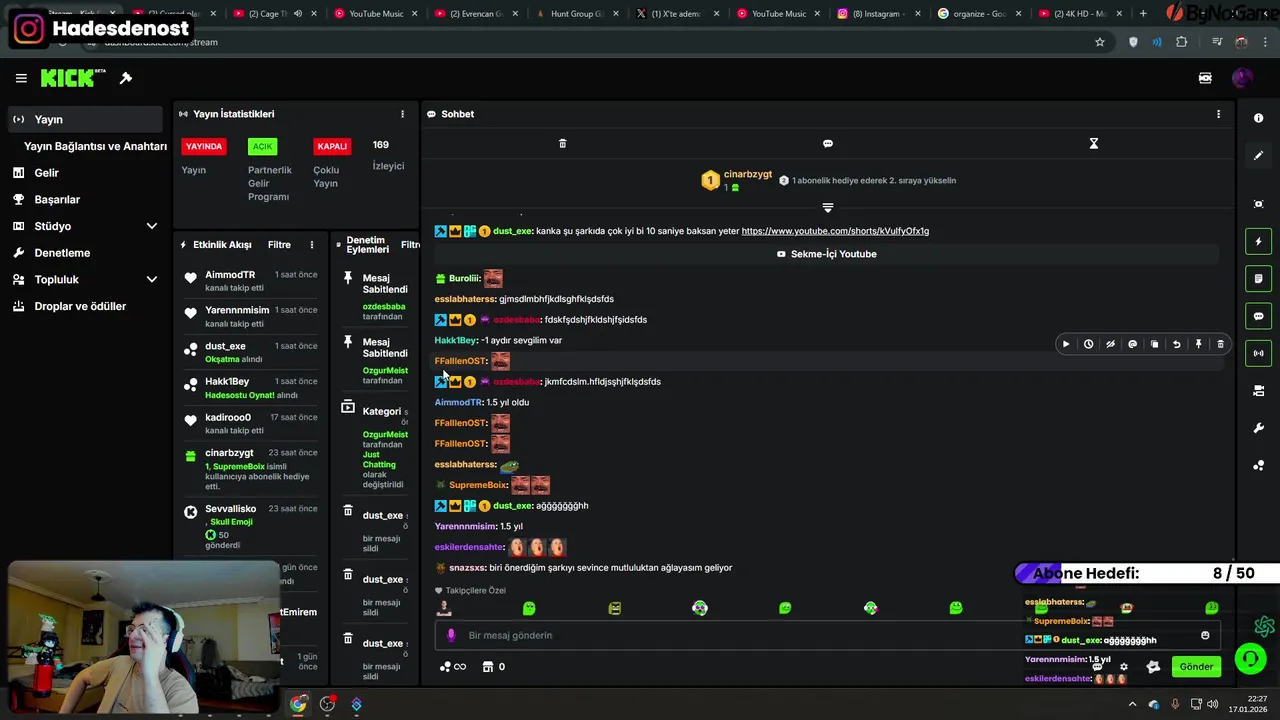Click the clock timeout icon in message toolbar
Viewport: 1280px width, 720px height.
pos(1088,344)
